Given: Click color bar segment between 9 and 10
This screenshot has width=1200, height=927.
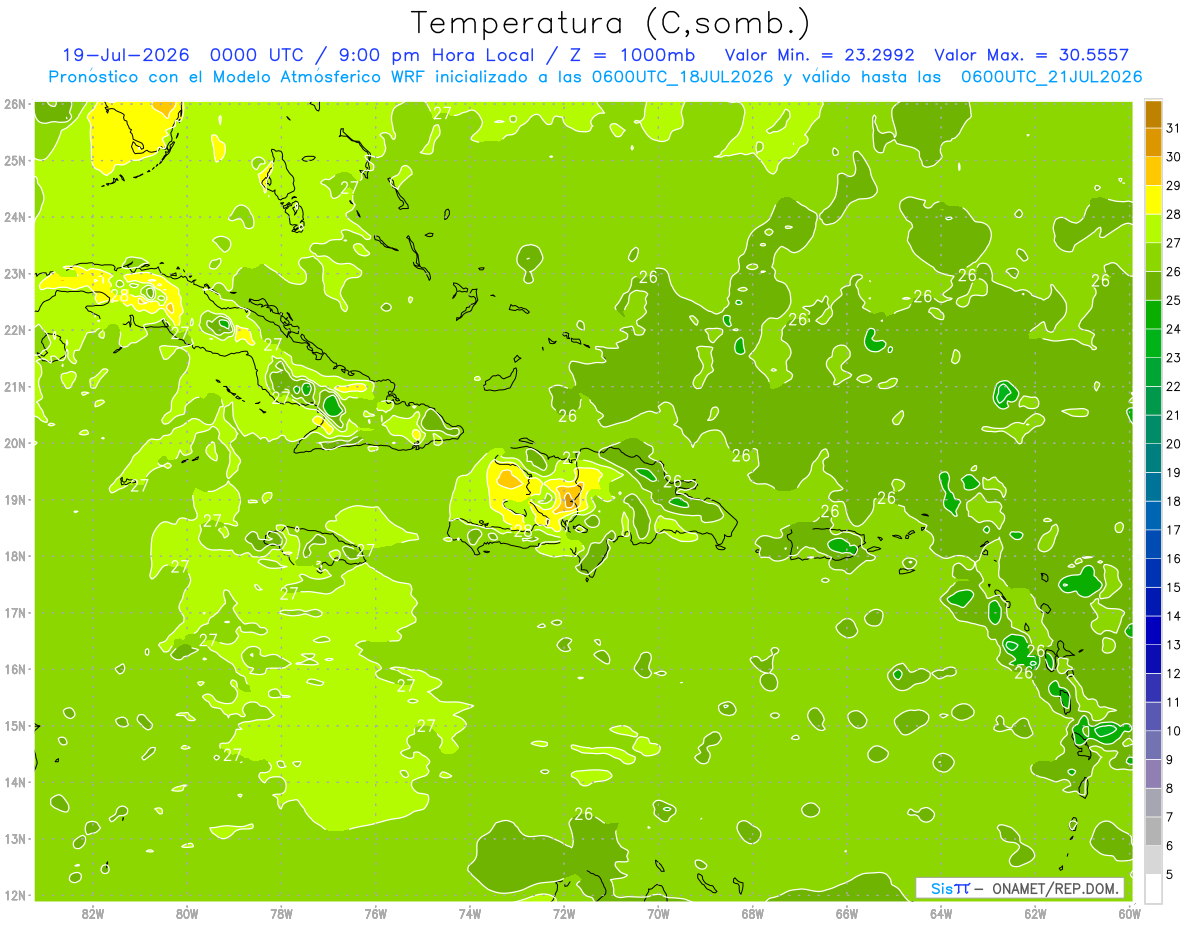Looking at the screenshot, I should tap(1153, 745).
